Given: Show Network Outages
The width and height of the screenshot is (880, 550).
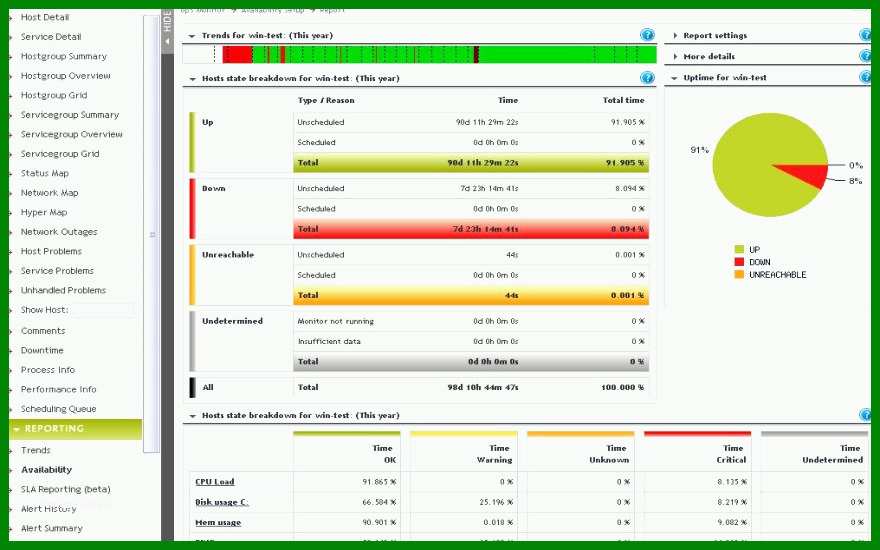Looking at the screenshot, I should pyautogui.click(x=59, y=232).
